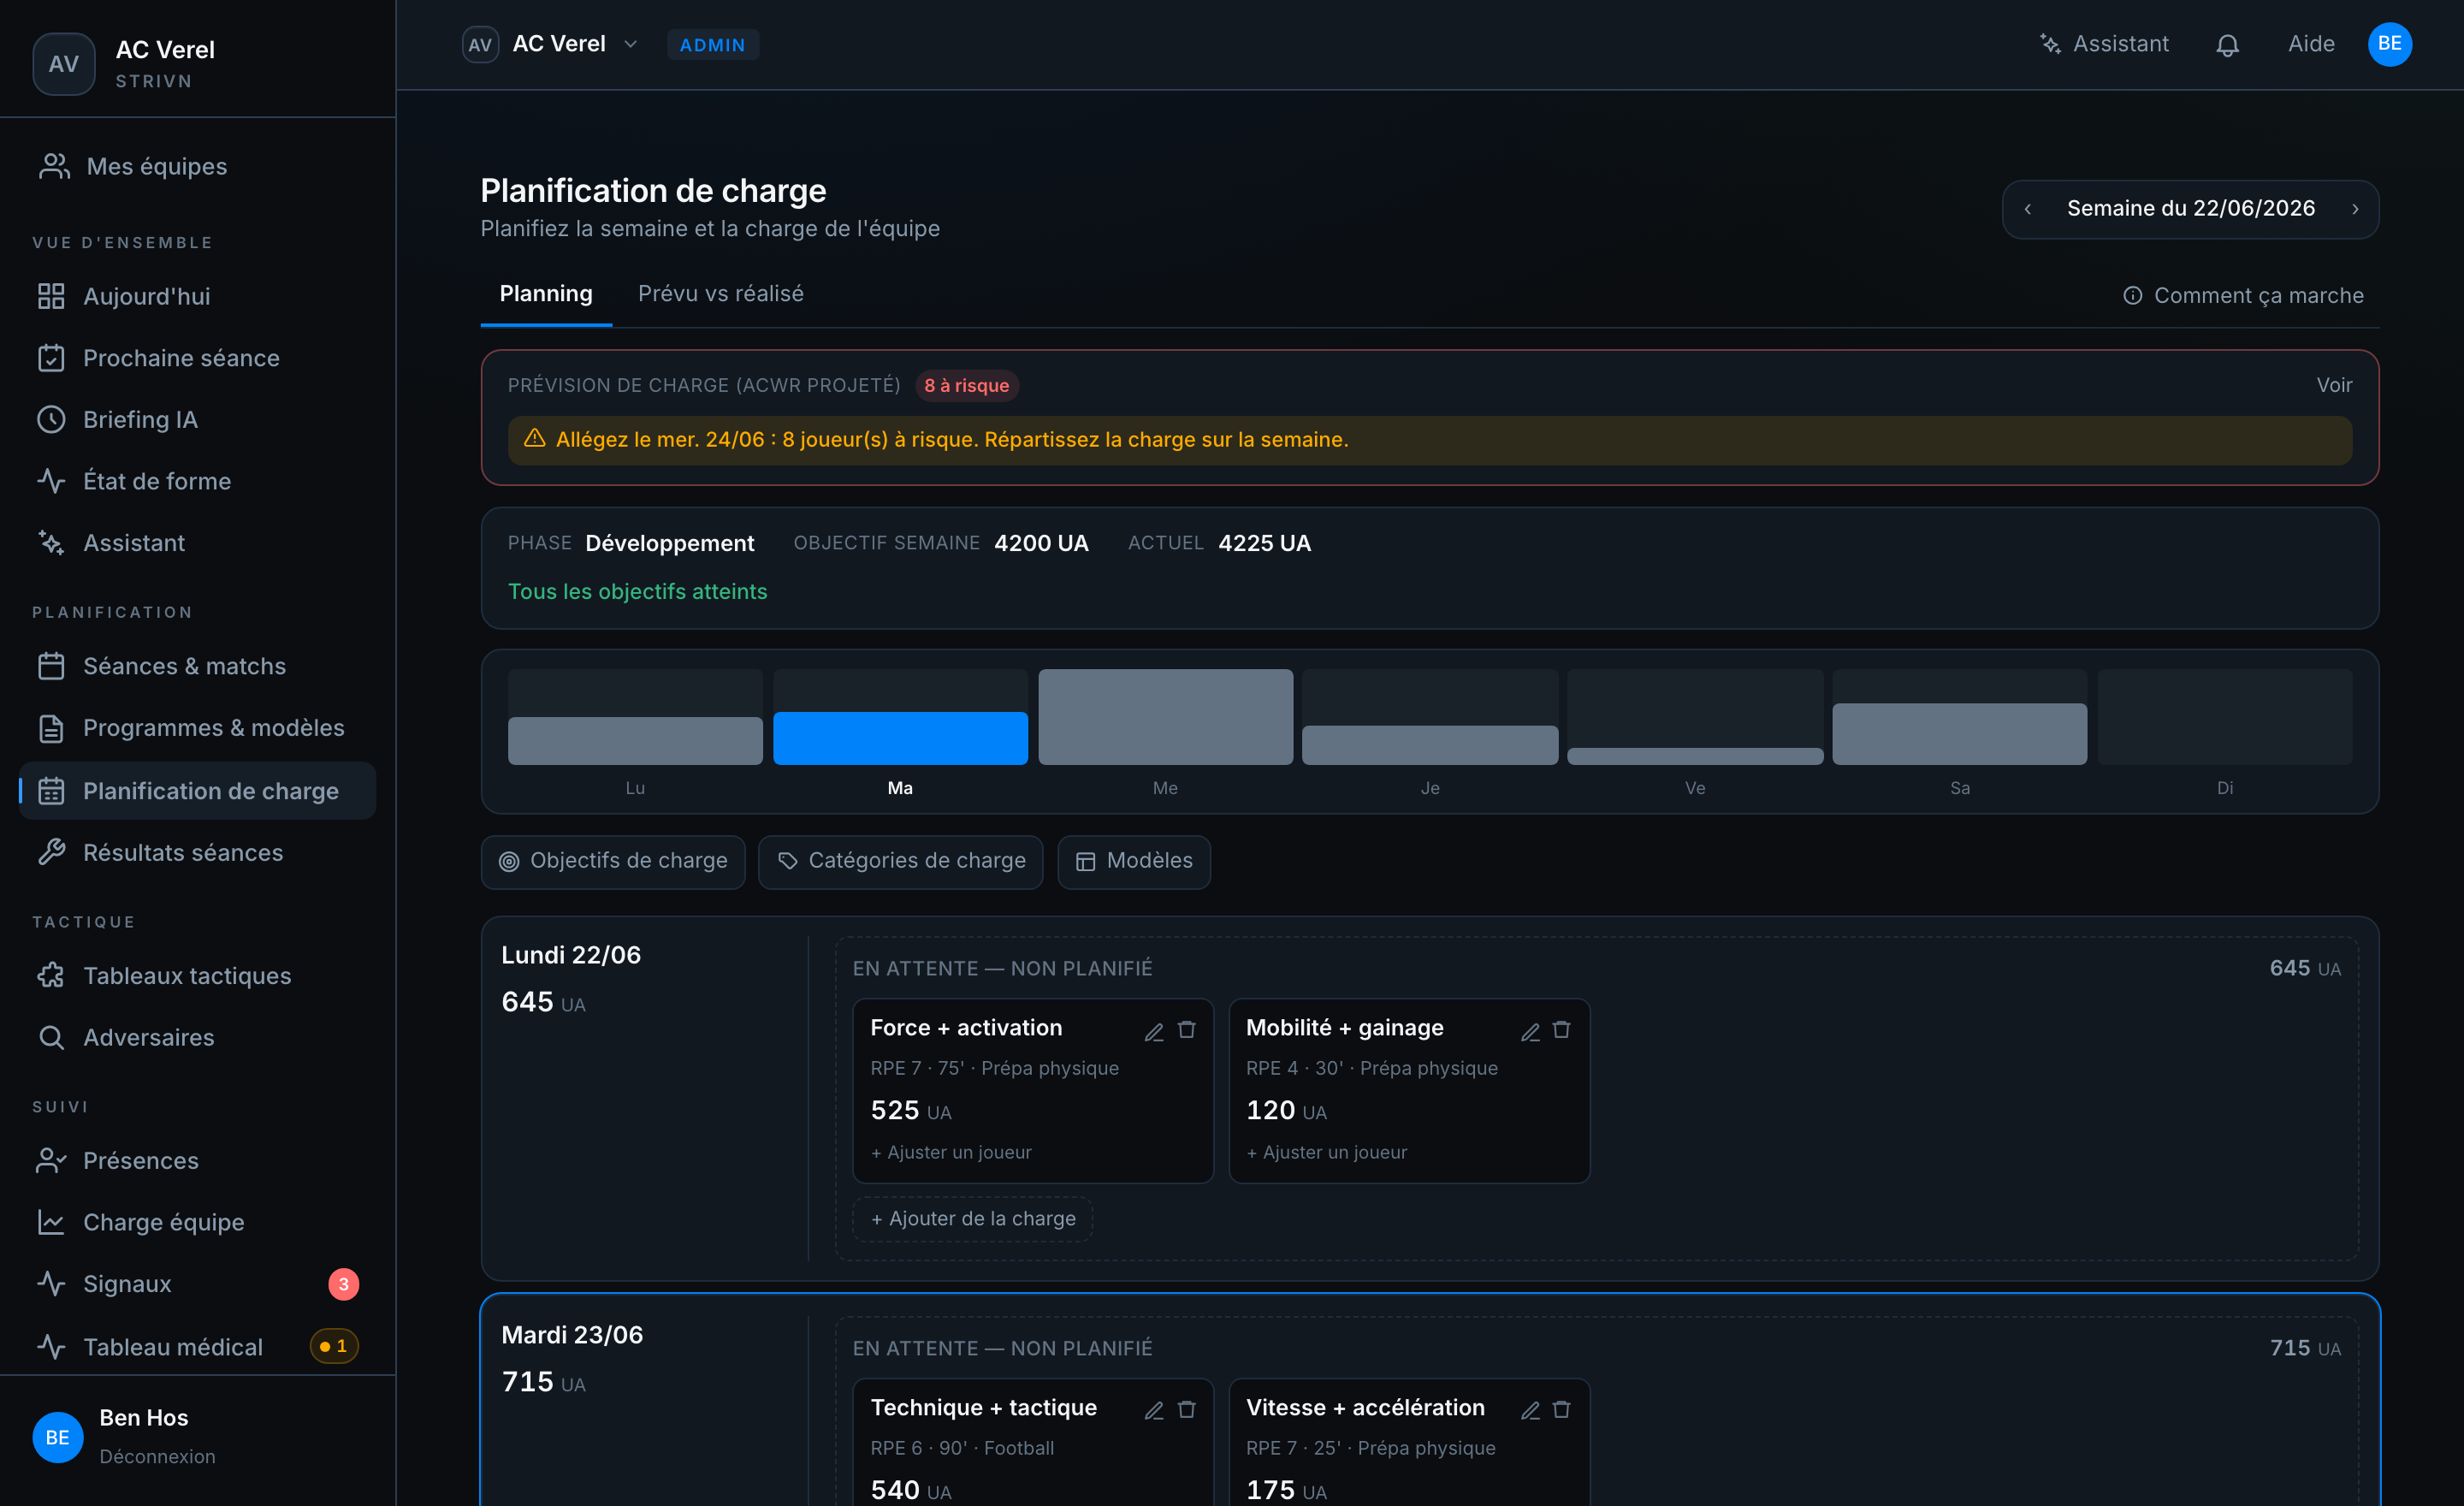Open Prochaine séance in sidebar
2464x1506 pixels.
[x=198, y=358]
